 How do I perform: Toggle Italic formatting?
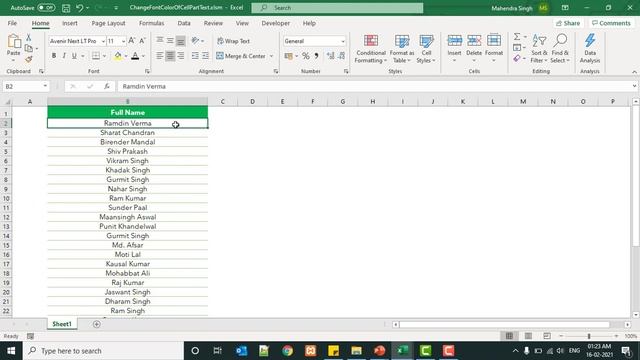(64, 56)
